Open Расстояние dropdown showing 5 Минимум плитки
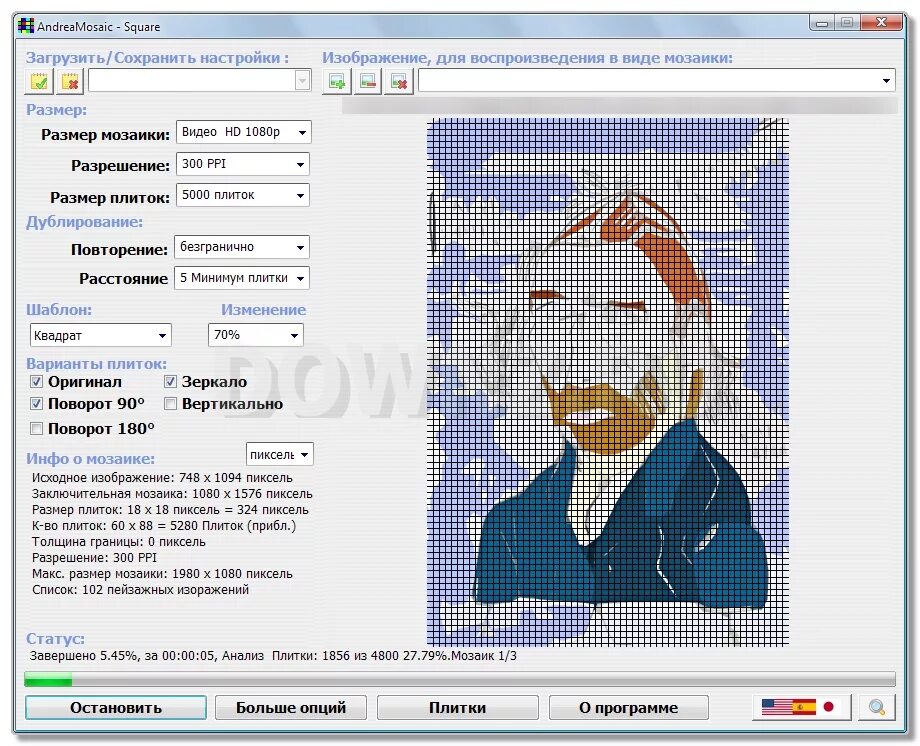920x746 pixels. pos(242,278)
